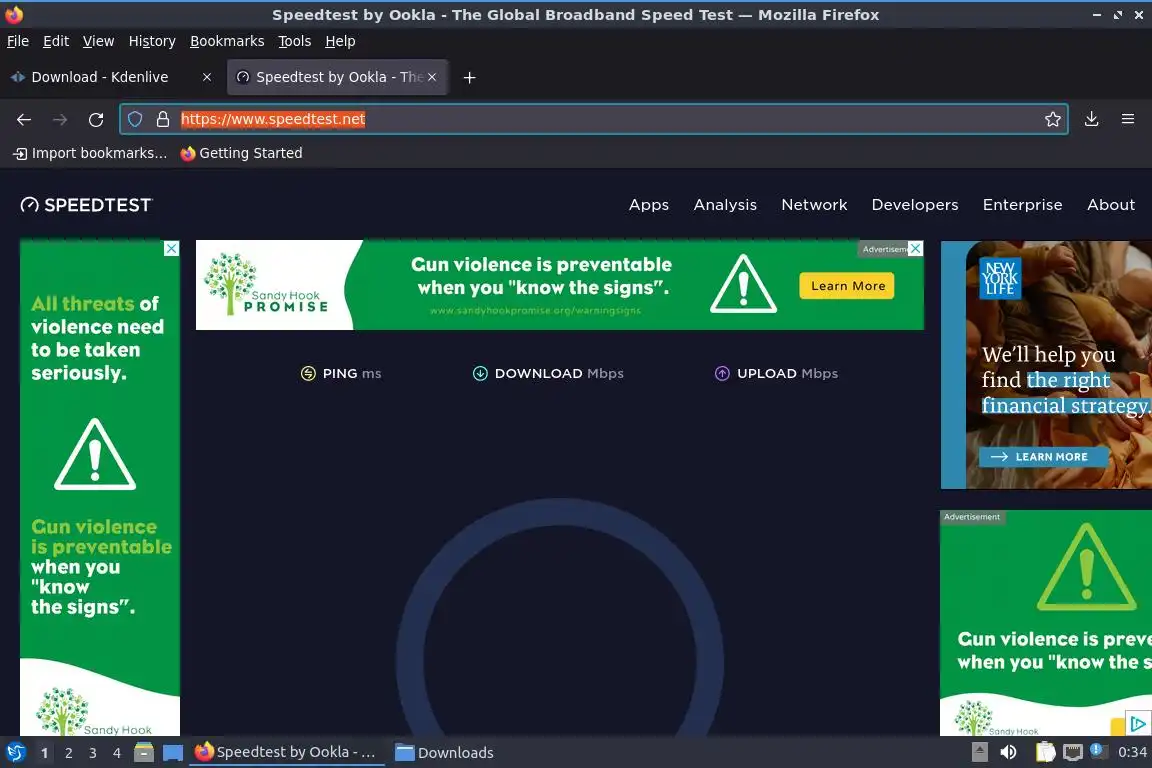Go back with the browser back arrow
Viewport: 1152px width, 768px height.
24,119
